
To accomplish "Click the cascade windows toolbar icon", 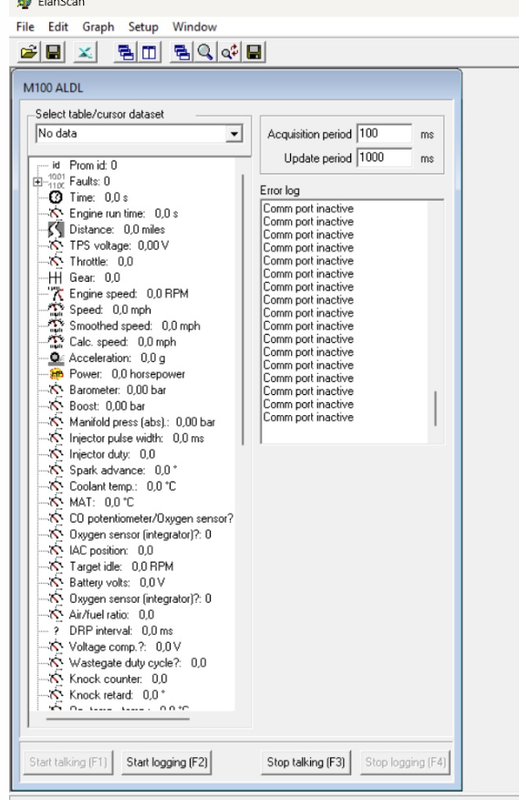I will click(x=125, y=52).
